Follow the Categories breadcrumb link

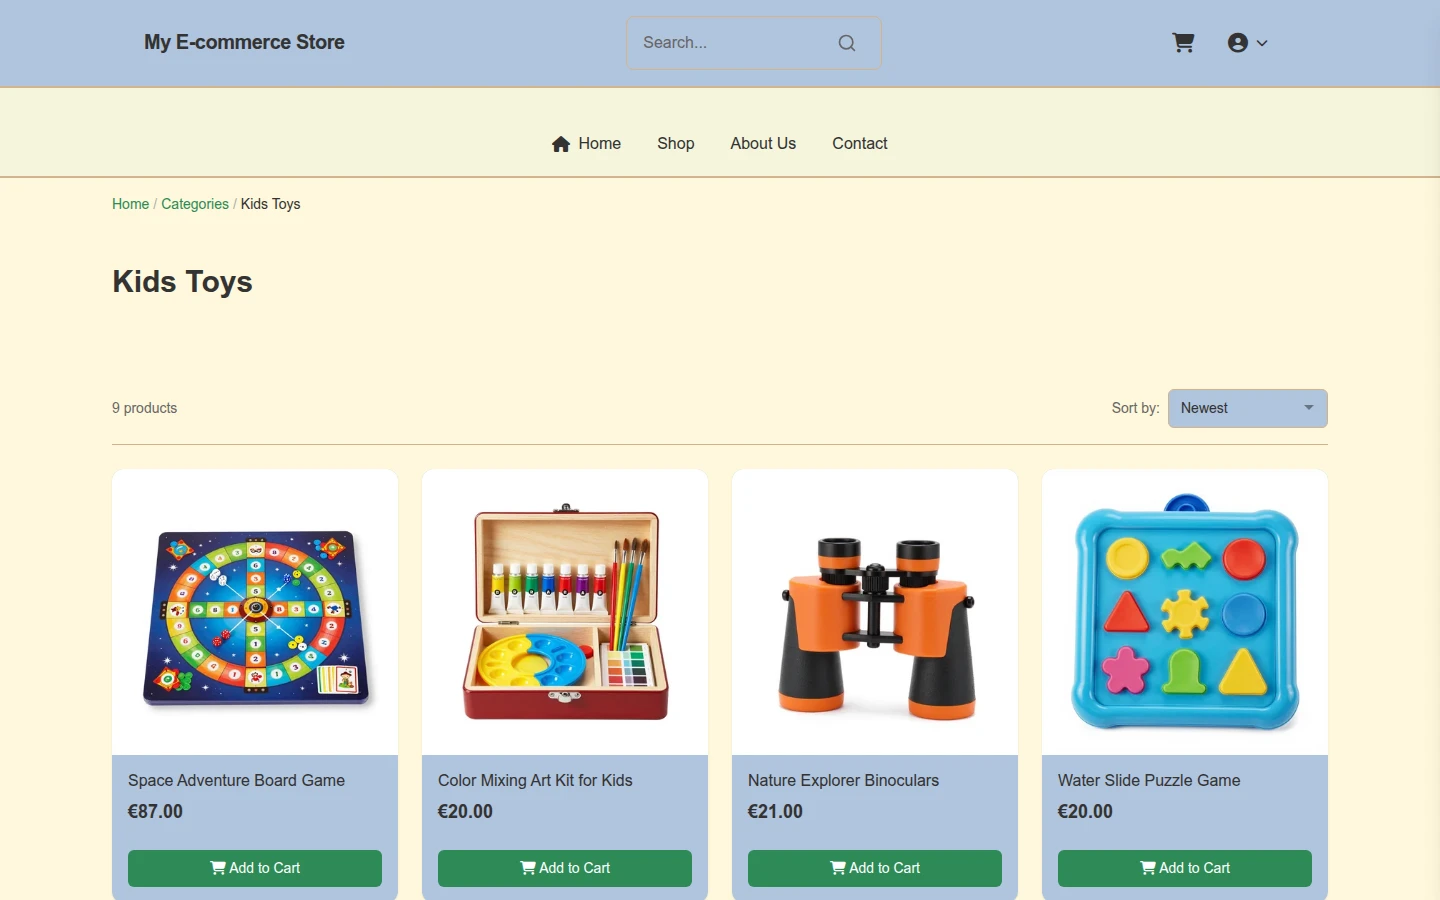click(195, 204)
